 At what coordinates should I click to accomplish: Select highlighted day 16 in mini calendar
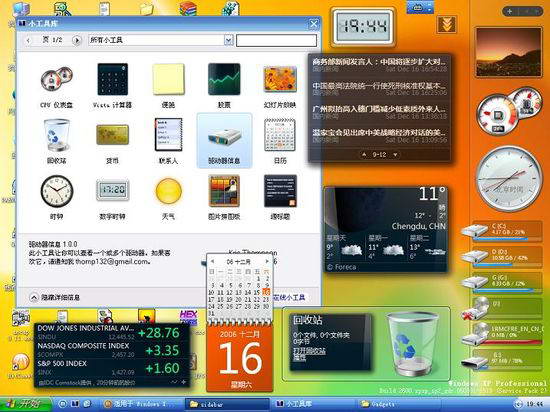pos(266,292)
